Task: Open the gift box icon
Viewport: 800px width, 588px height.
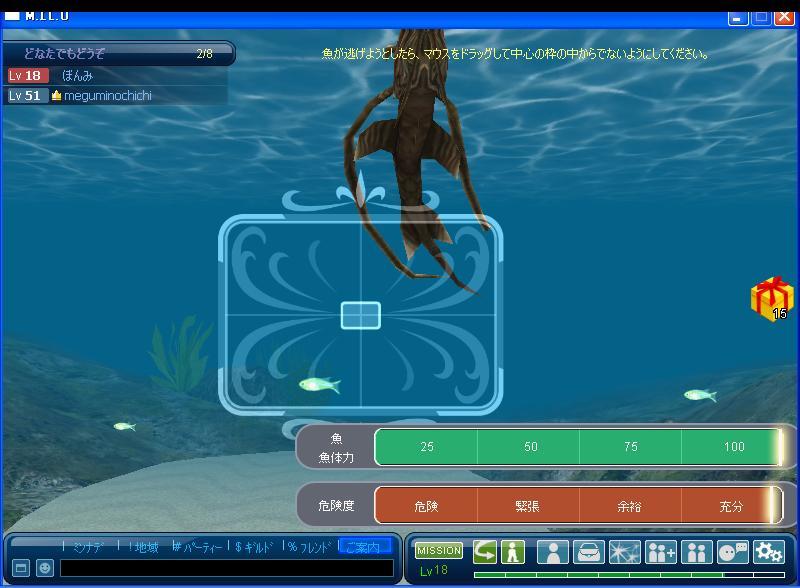Action: (x=771, y=299)
